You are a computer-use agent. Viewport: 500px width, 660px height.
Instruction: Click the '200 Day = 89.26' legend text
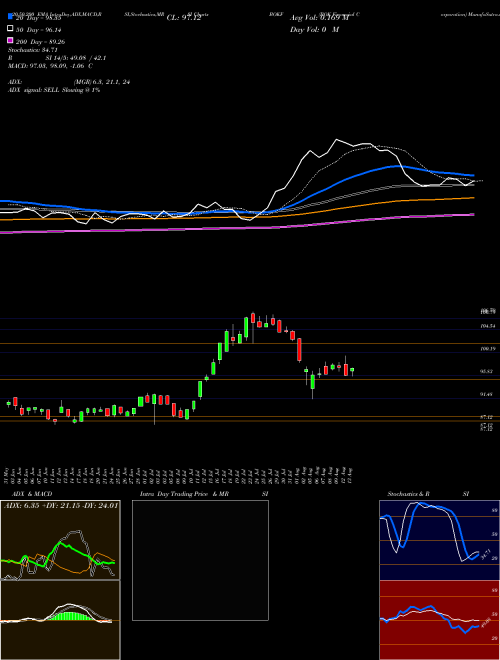[40, 42]
